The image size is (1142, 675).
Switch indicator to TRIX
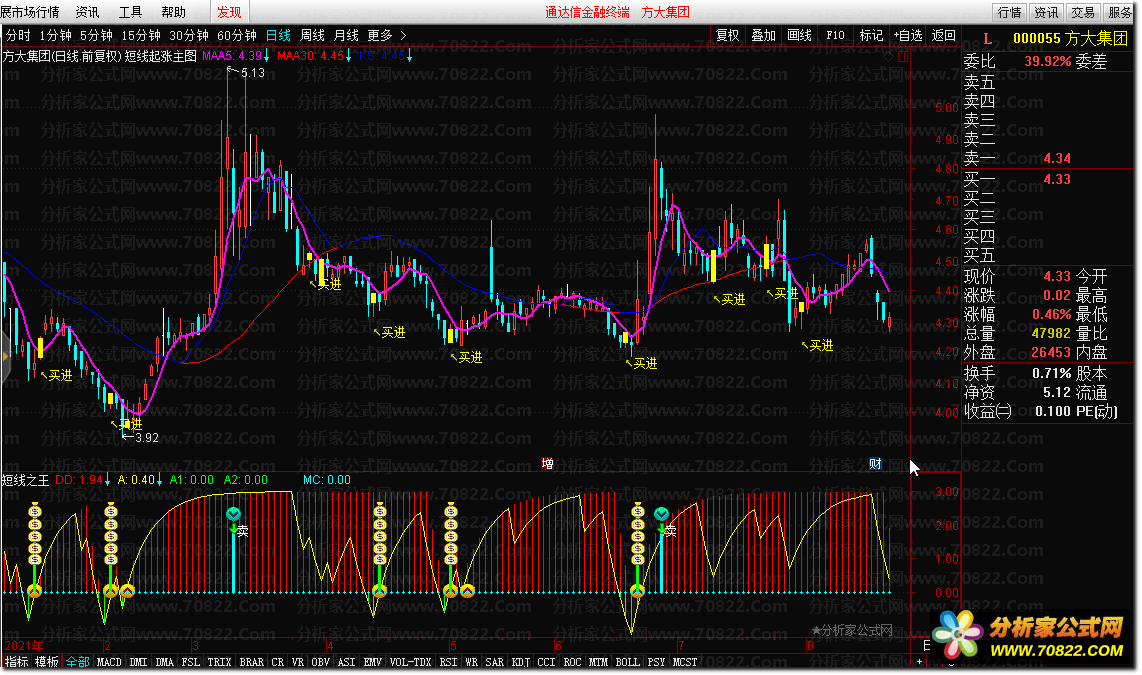tap(219, 662)
